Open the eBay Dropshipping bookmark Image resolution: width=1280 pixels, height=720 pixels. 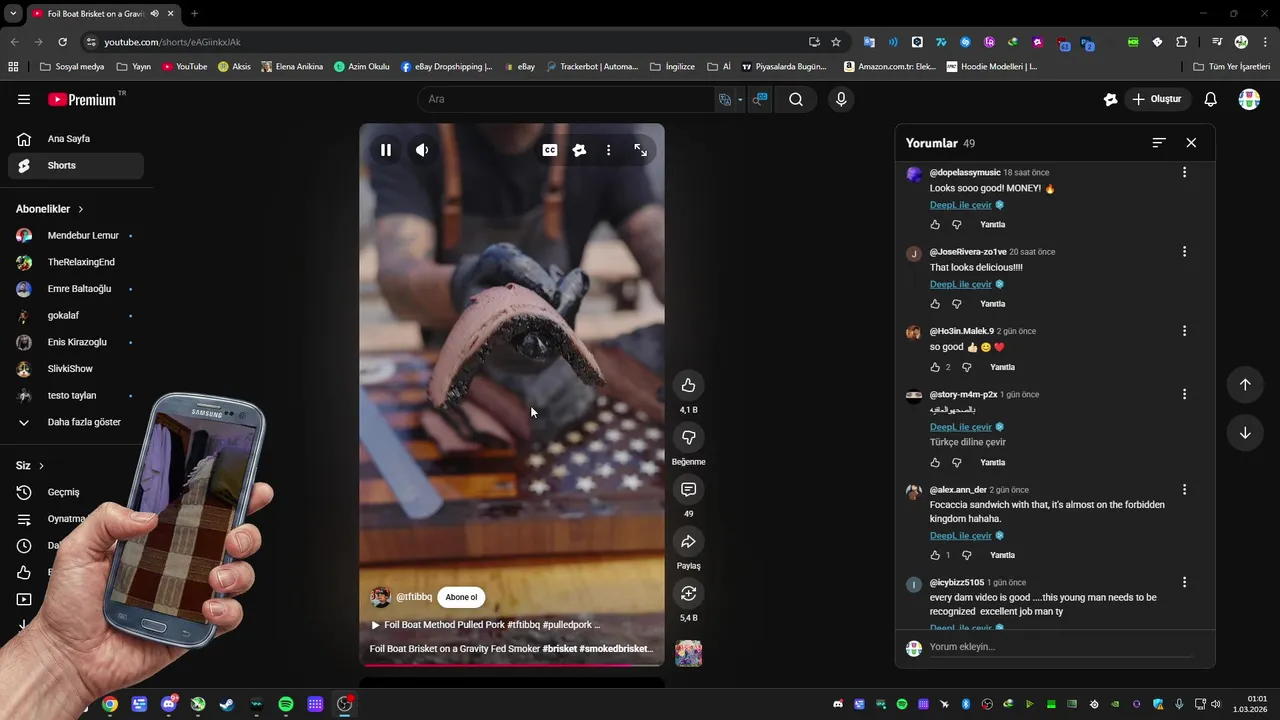pos(447,67)
